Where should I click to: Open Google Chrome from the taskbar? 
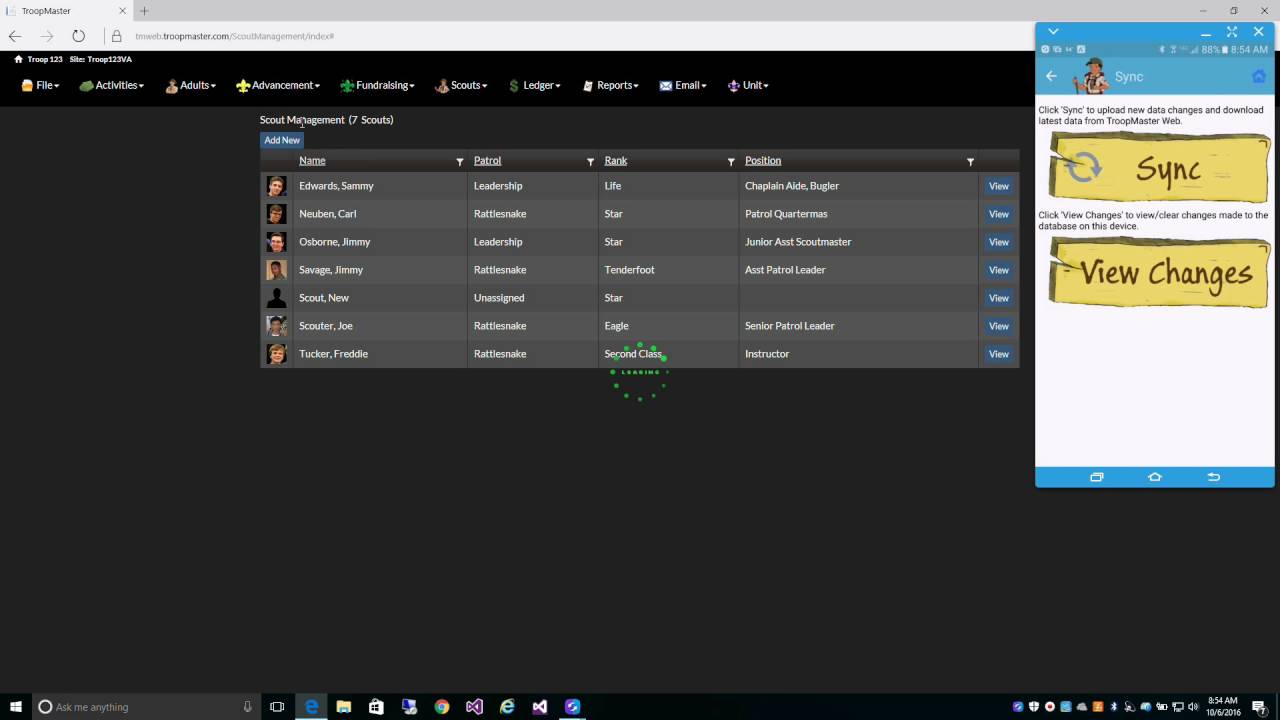[x=442, y=707]
